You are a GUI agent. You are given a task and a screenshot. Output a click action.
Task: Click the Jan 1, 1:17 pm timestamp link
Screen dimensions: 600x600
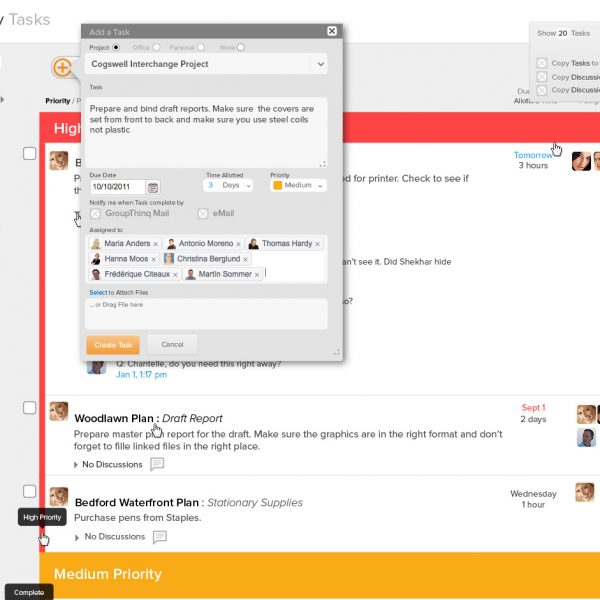point(141,375)
